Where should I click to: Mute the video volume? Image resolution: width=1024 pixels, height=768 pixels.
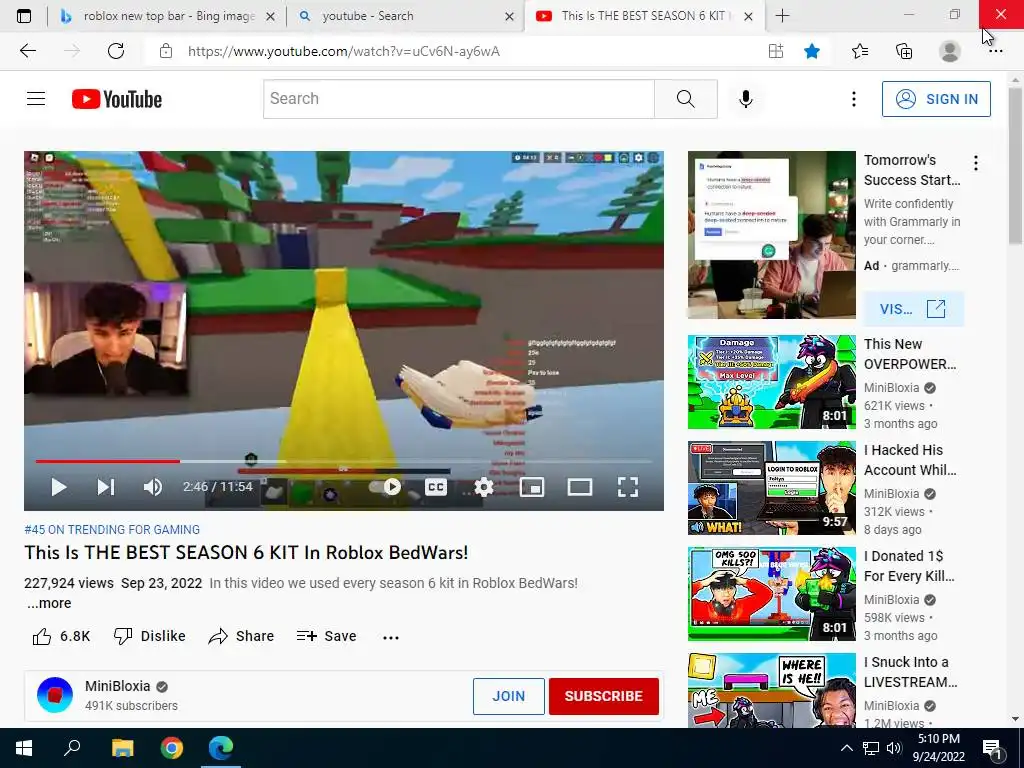pos(153,487)
